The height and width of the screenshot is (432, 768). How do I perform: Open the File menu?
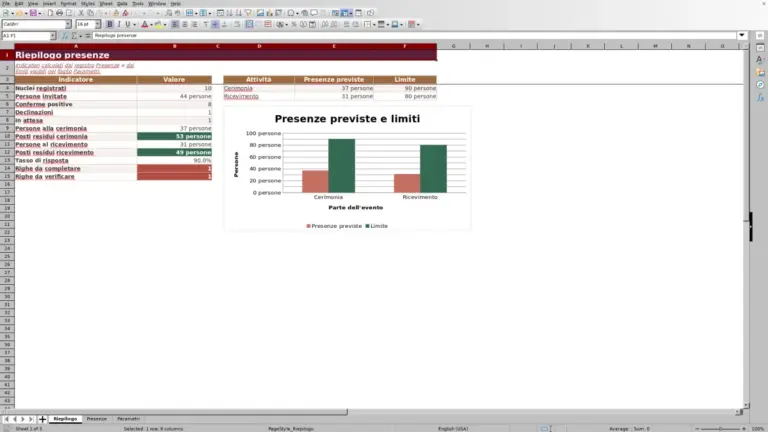click(x=6, y=3)
